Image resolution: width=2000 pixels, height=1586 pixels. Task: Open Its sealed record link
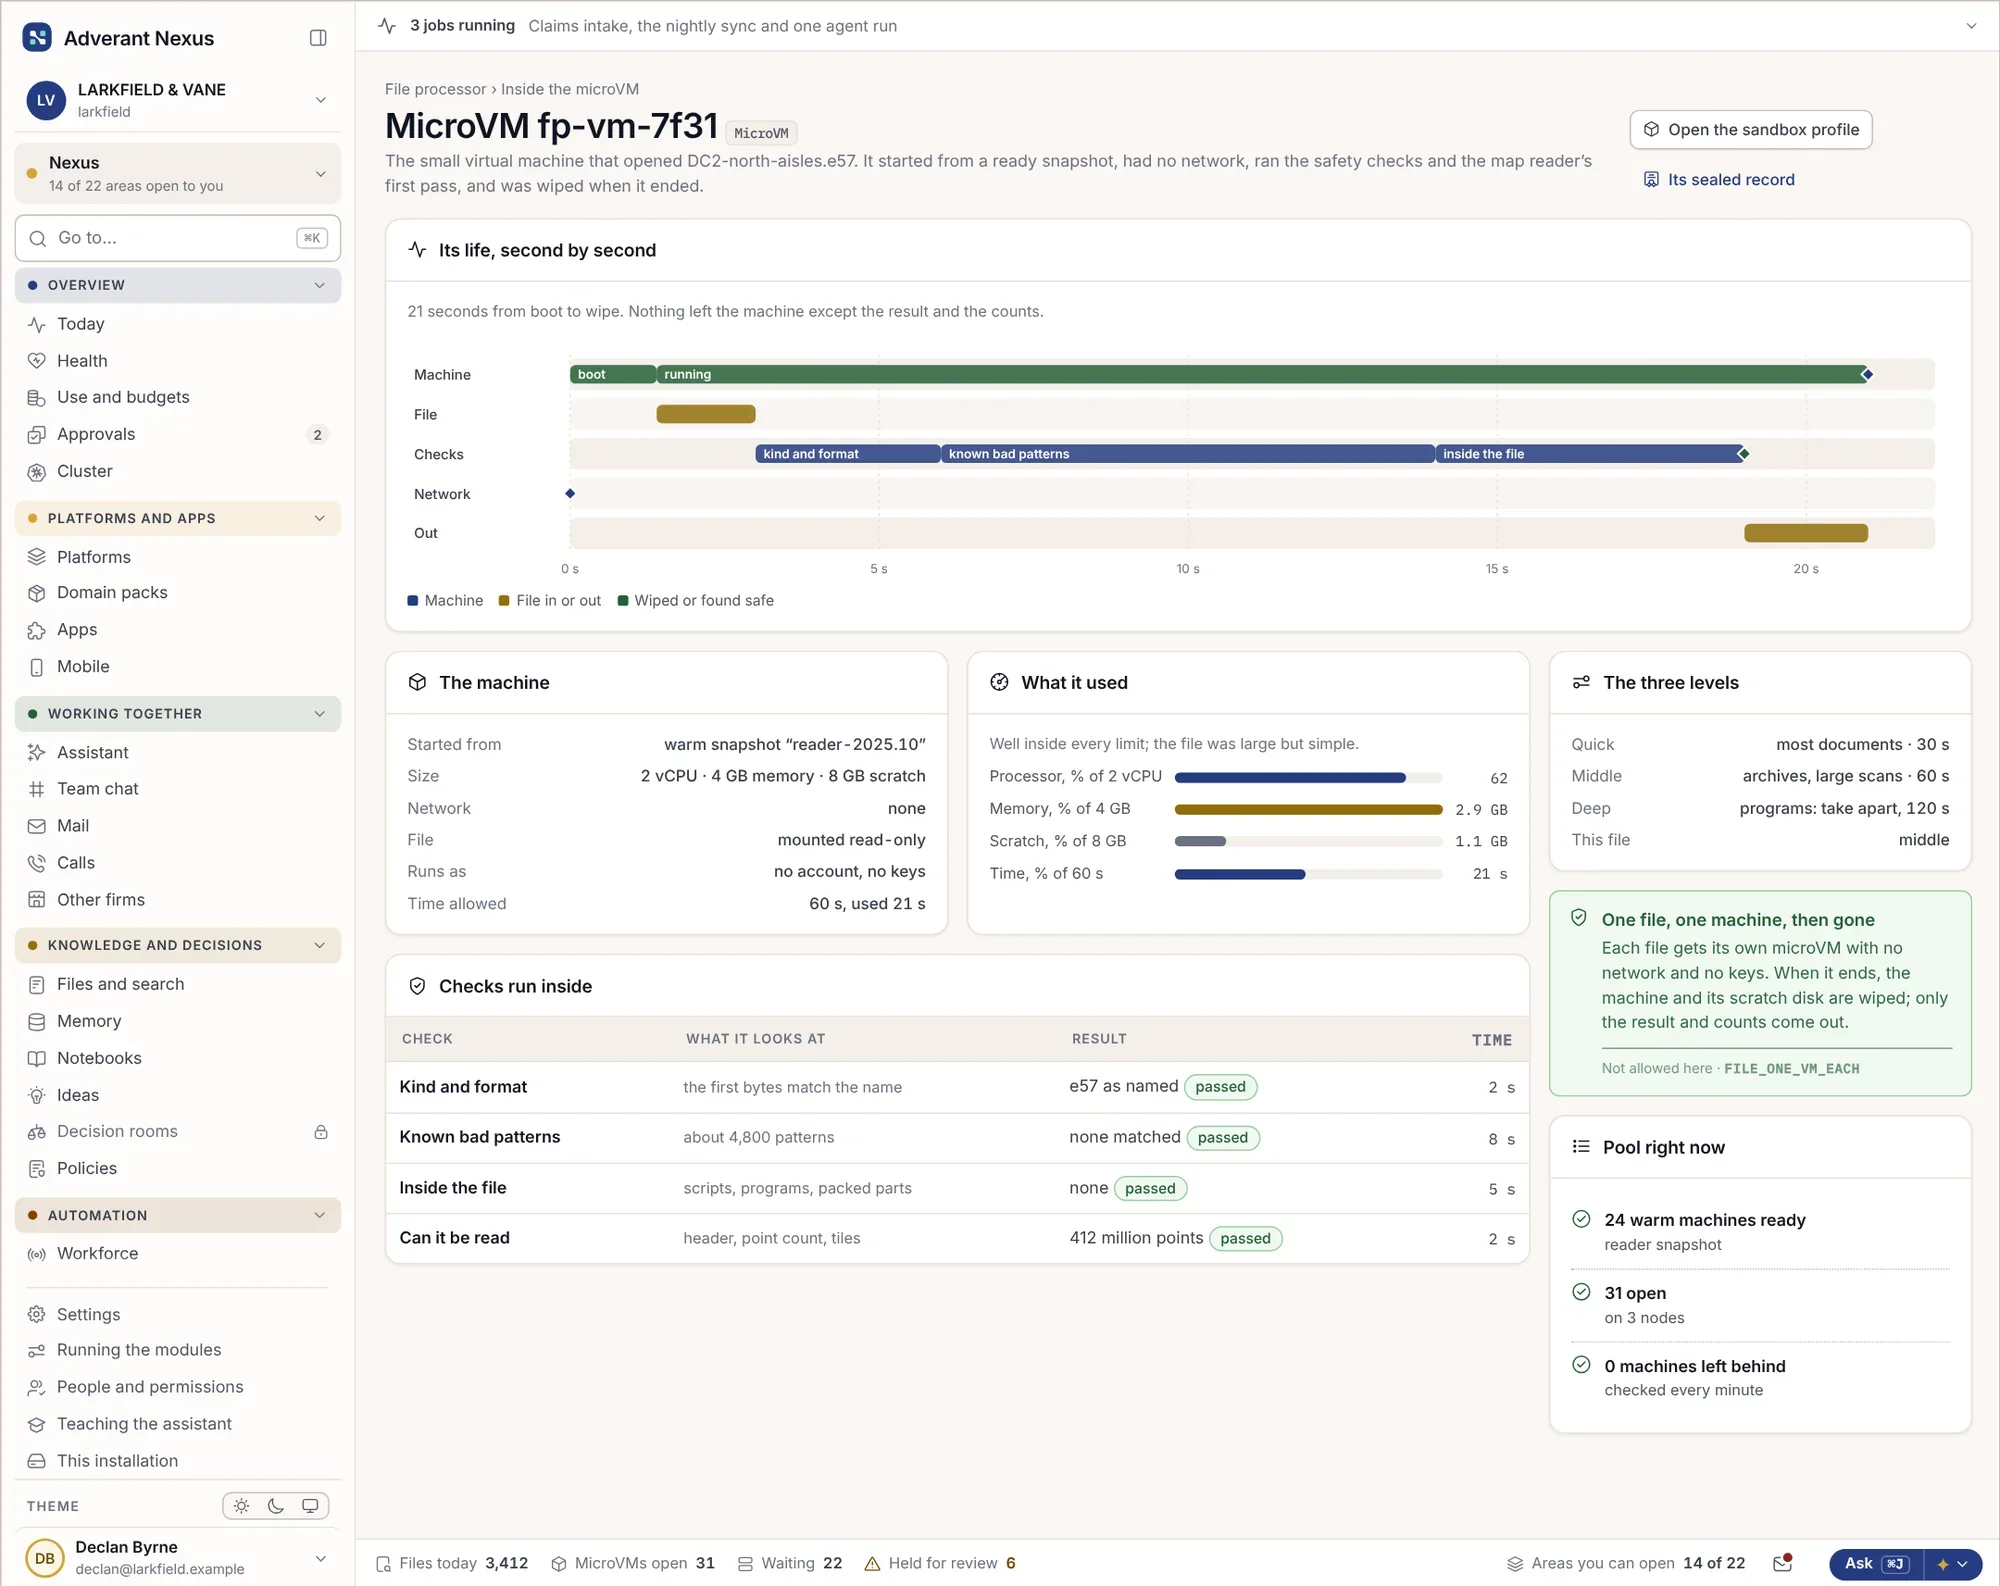[1719, 180]
